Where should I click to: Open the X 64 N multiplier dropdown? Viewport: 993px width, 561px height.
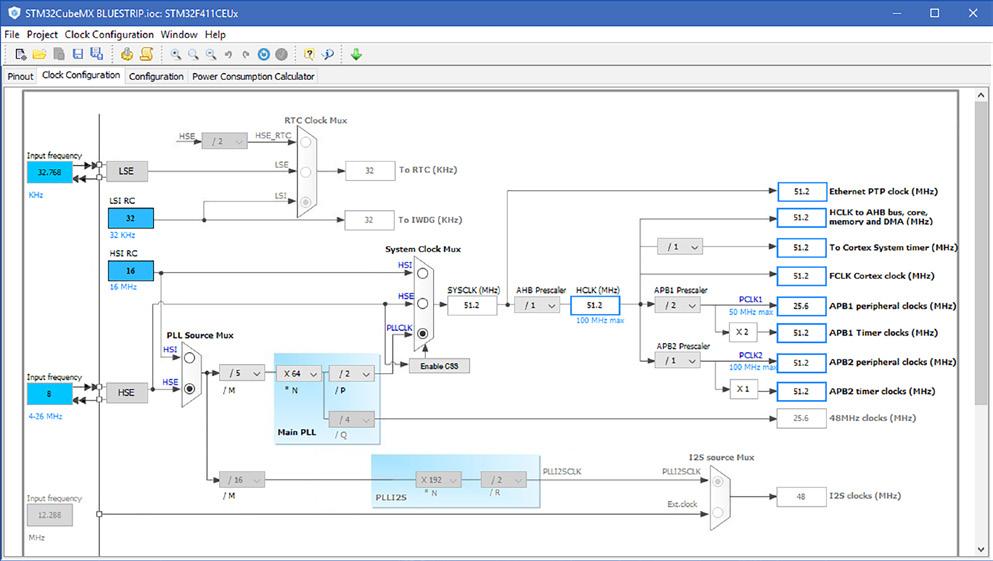click(298, 374)
